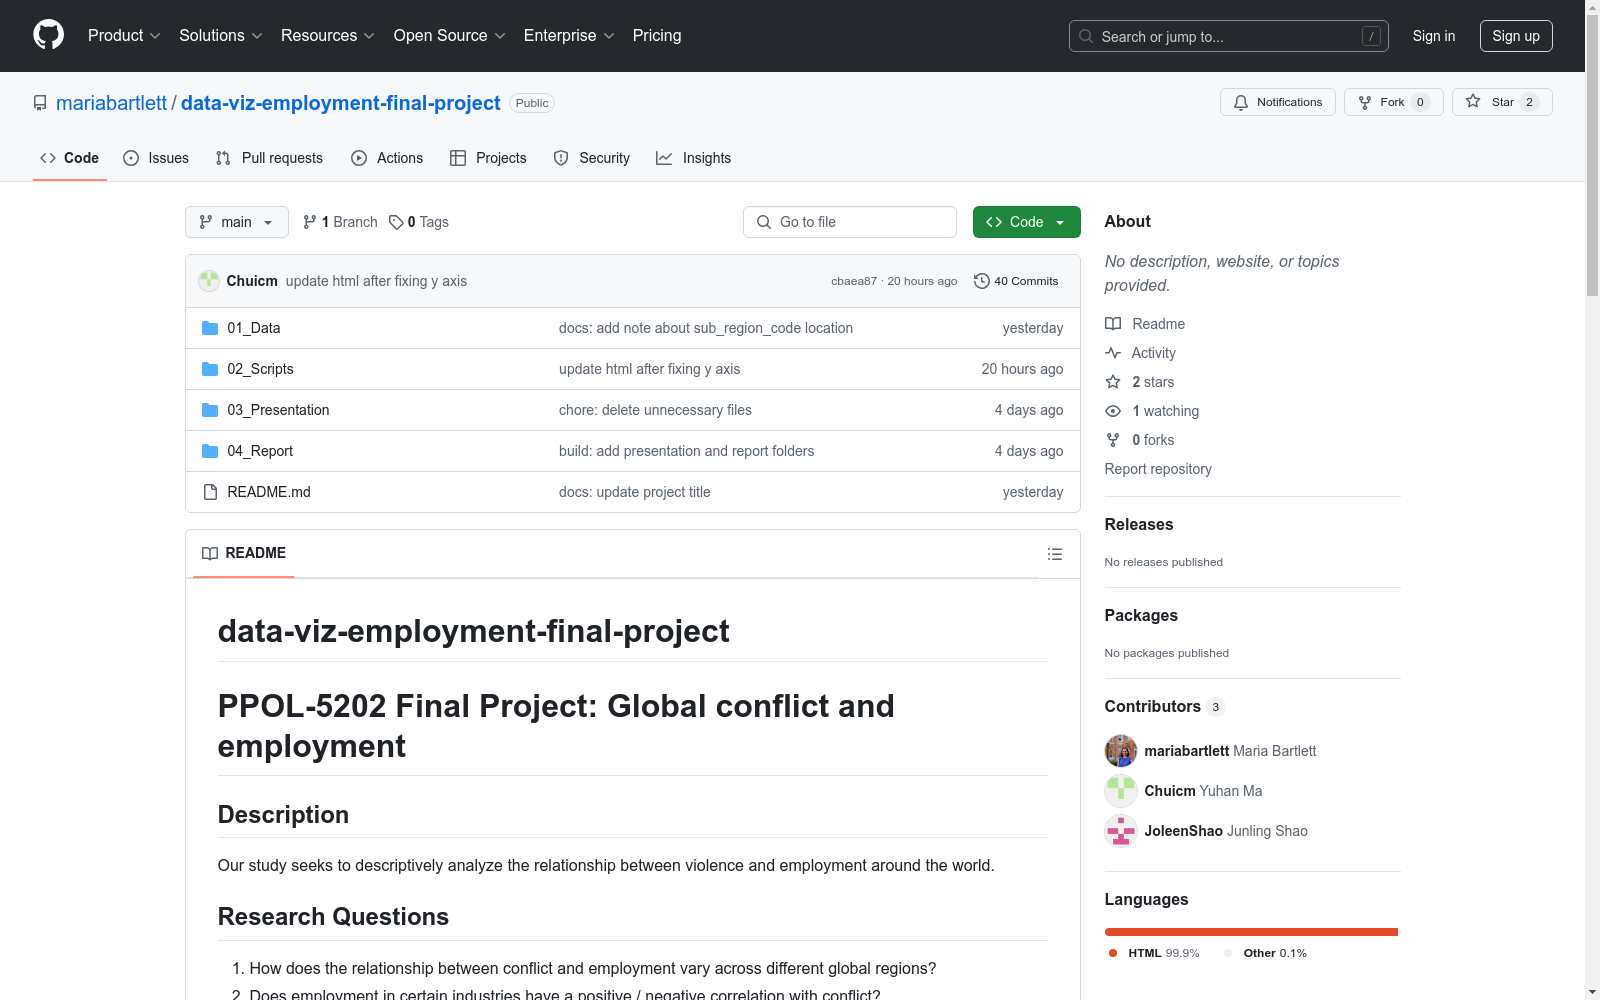Image resolution: width=1600 pixels, height=1000 pixels.
Task: Click the 03_Presentation folder icon
Action: pyautogui.click(x=210, y=410)
